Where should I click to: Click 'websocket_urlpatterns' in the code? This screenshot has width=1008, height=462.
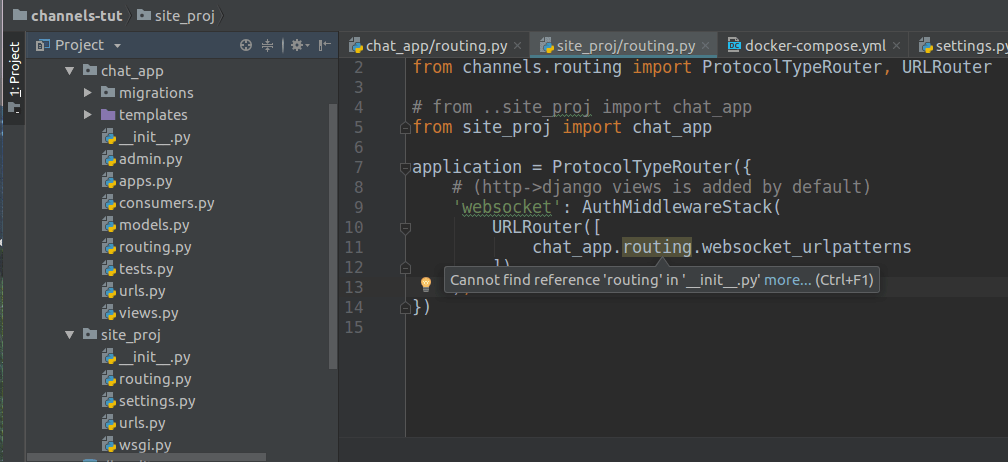pos(807,247)
